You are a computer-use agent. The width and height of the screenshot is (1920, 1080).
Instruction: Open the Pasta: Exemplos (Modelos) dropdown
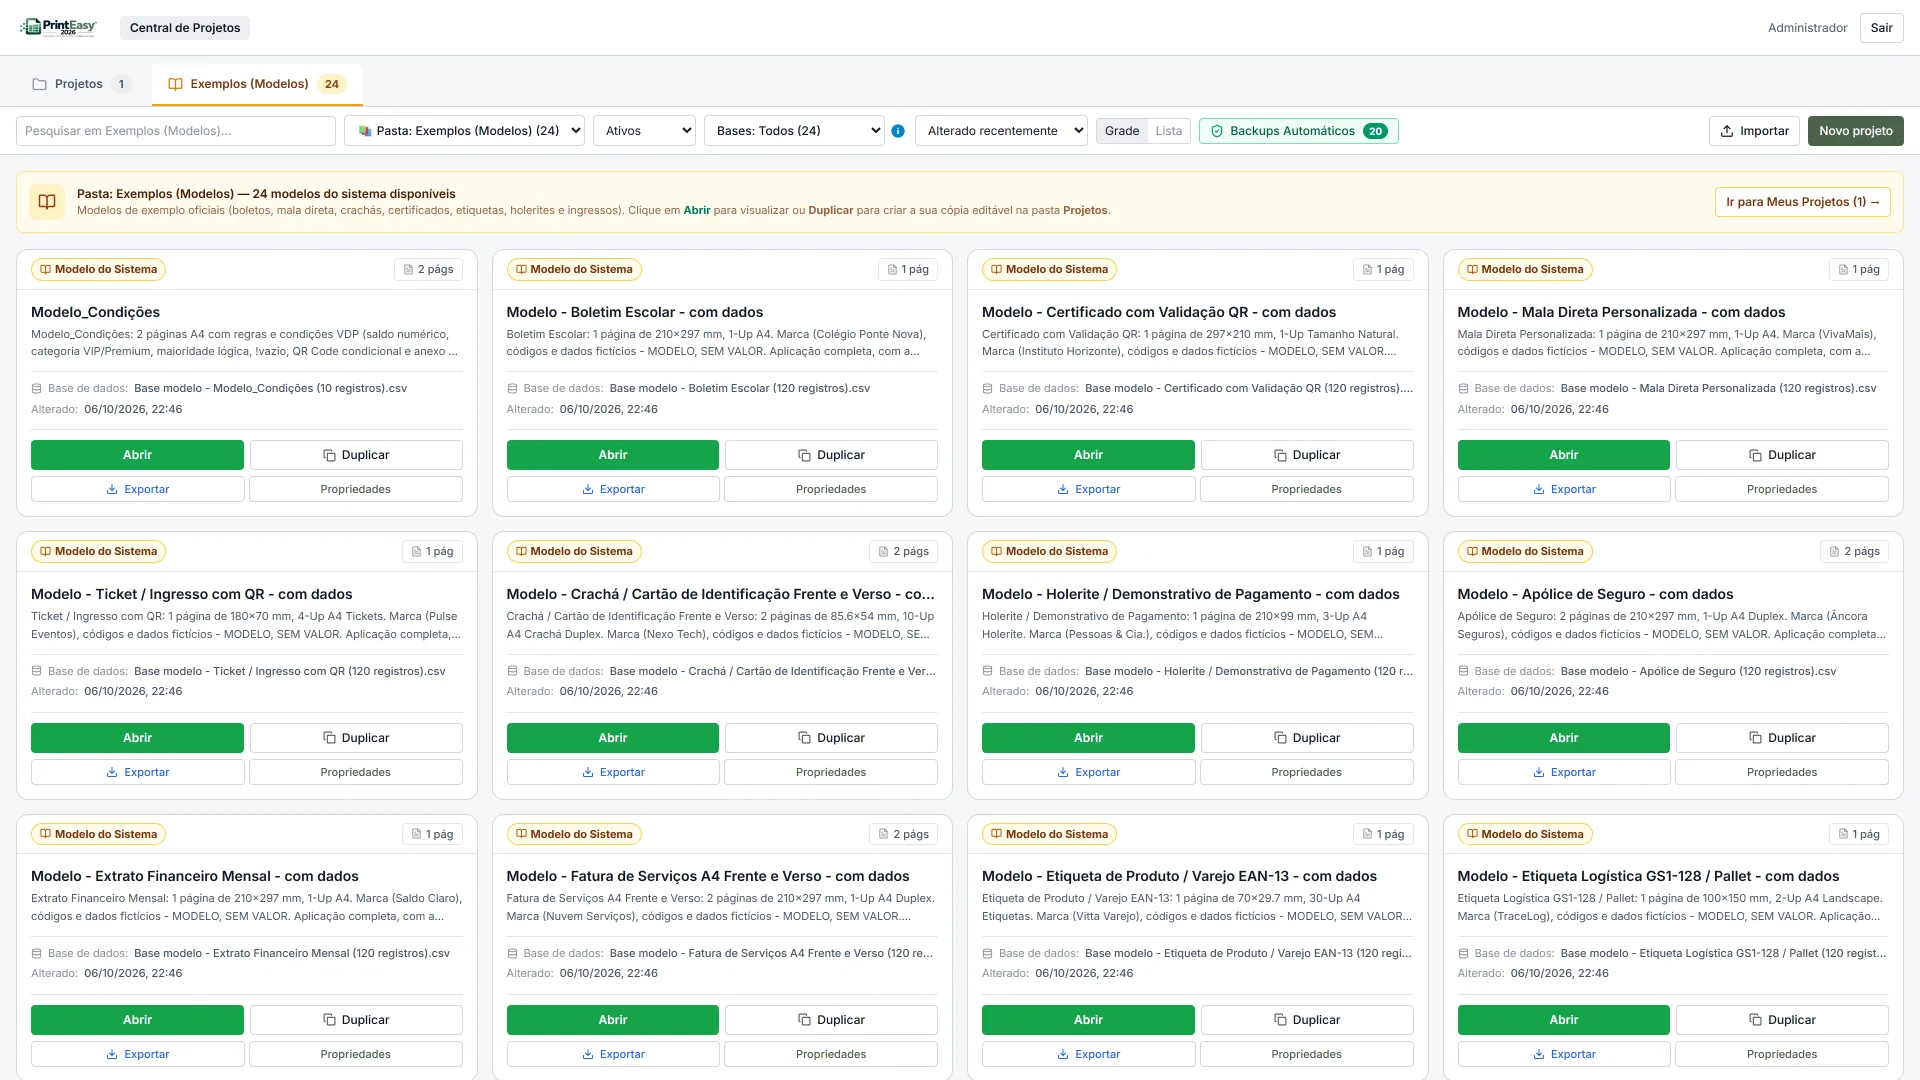(464, 131)
